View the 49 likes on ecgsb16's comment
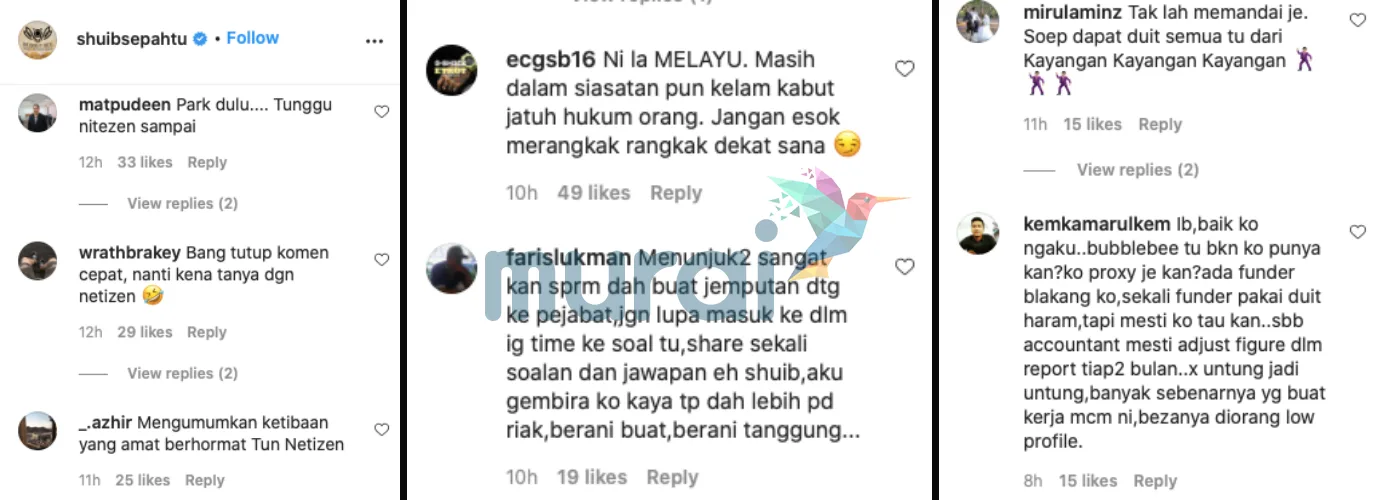Viewport: 1382px width, 500px height. (x=594, y=193)
